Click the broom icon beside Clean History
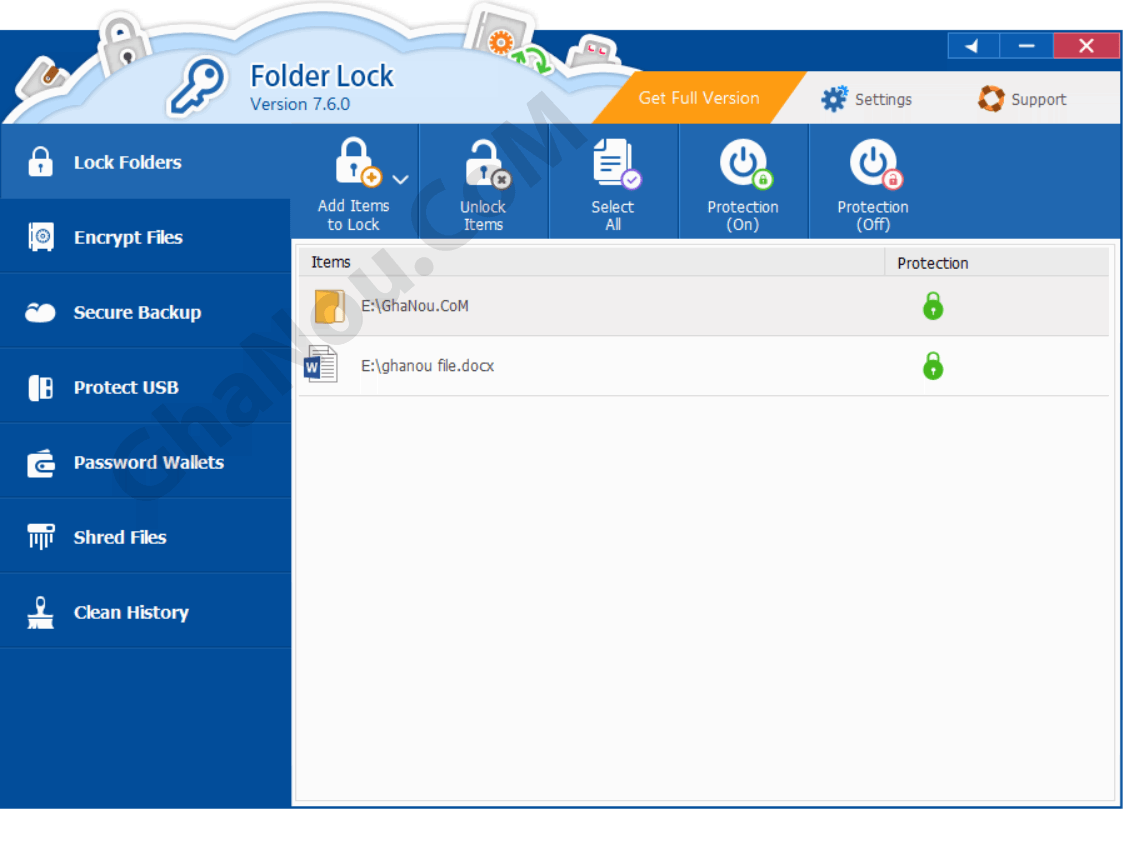Viewport: 1144px width, 855px height. point(40,613)
